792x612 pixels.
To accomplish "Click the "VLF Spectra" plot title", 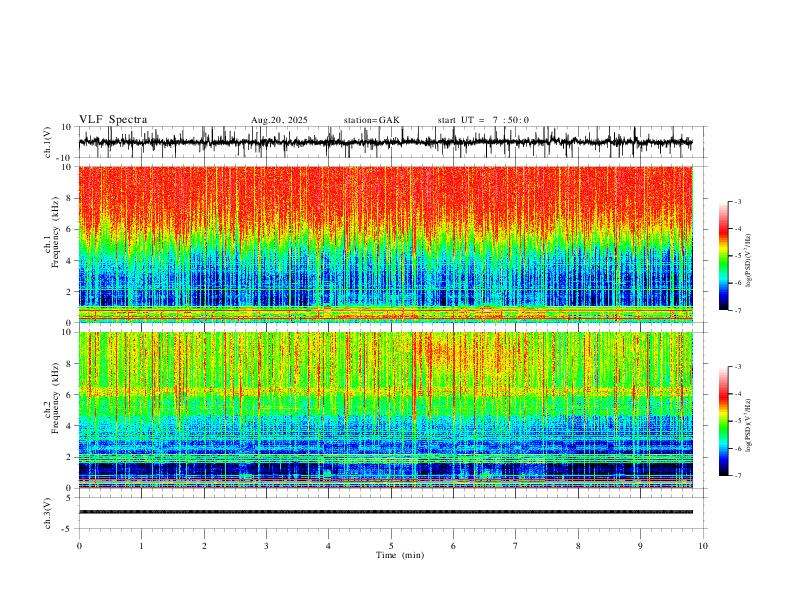I will click(x=113, y=120).
